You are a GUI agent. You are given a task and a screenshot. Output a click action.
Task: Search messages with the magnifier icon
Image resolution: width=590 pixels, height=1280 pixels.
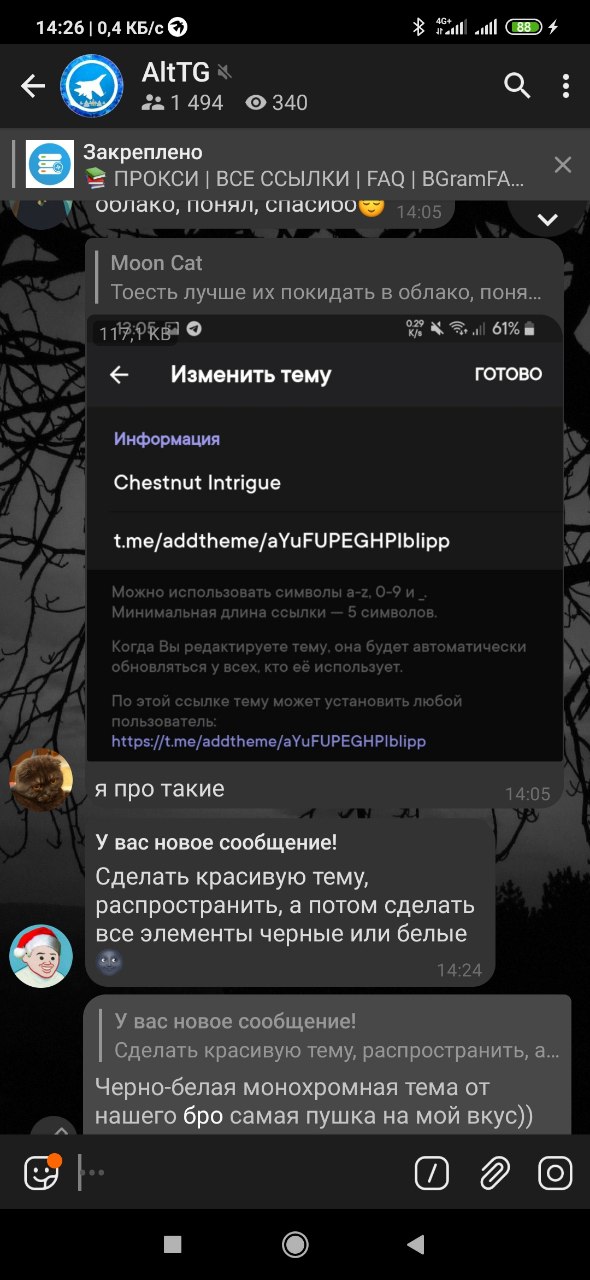click(x=517, y=86)
